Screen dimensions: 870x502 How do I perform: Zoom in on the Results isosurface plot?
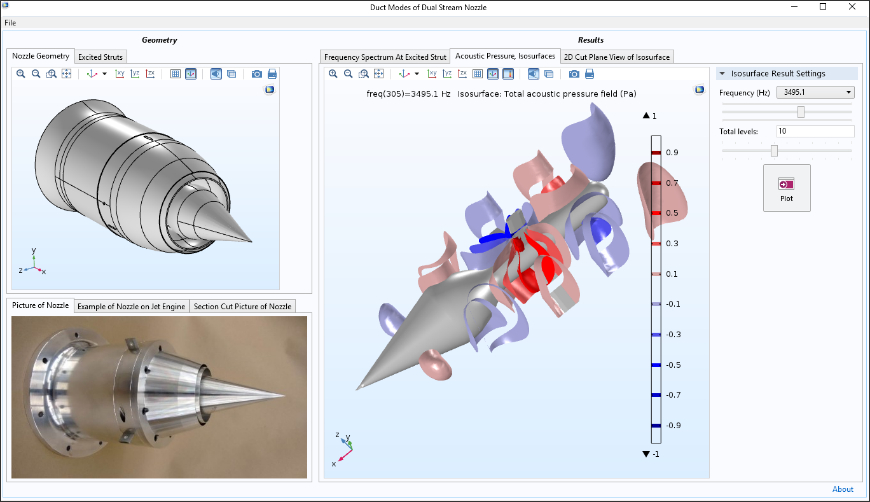point(333,74)
